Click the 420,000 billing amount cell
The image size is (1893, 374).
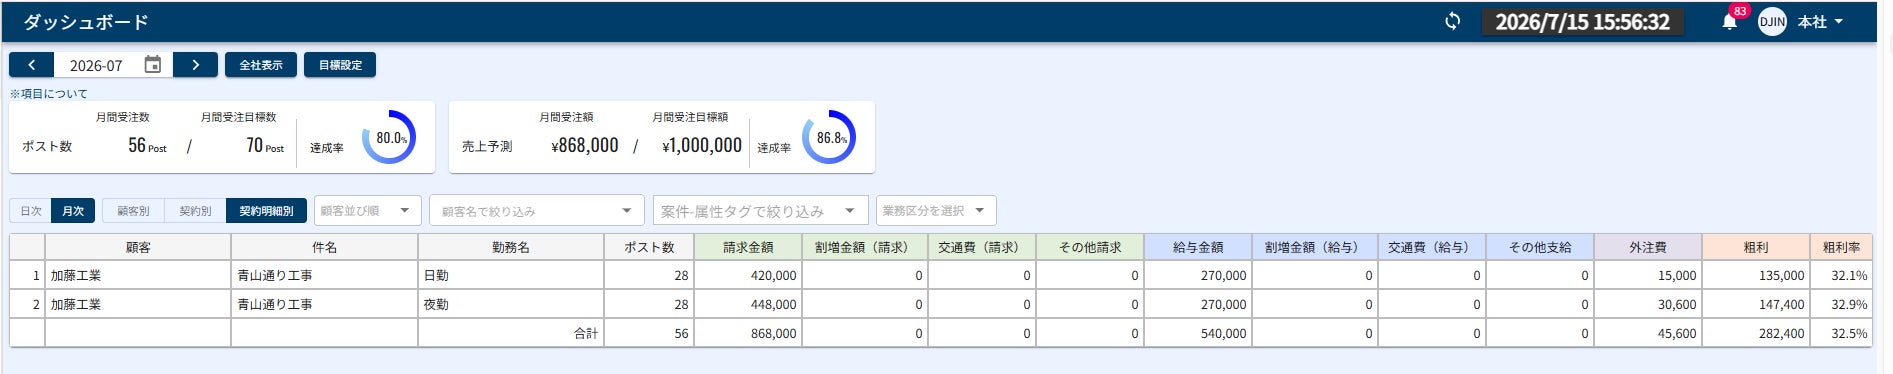point(748,275)
